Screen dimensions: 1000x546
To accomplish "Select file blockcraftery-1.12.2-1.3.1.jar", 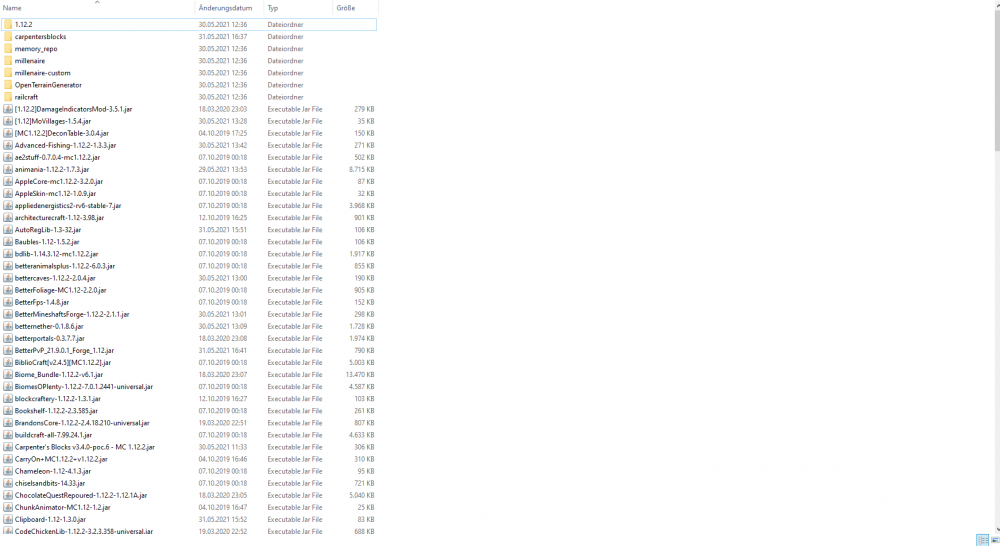I will point(57,399).
